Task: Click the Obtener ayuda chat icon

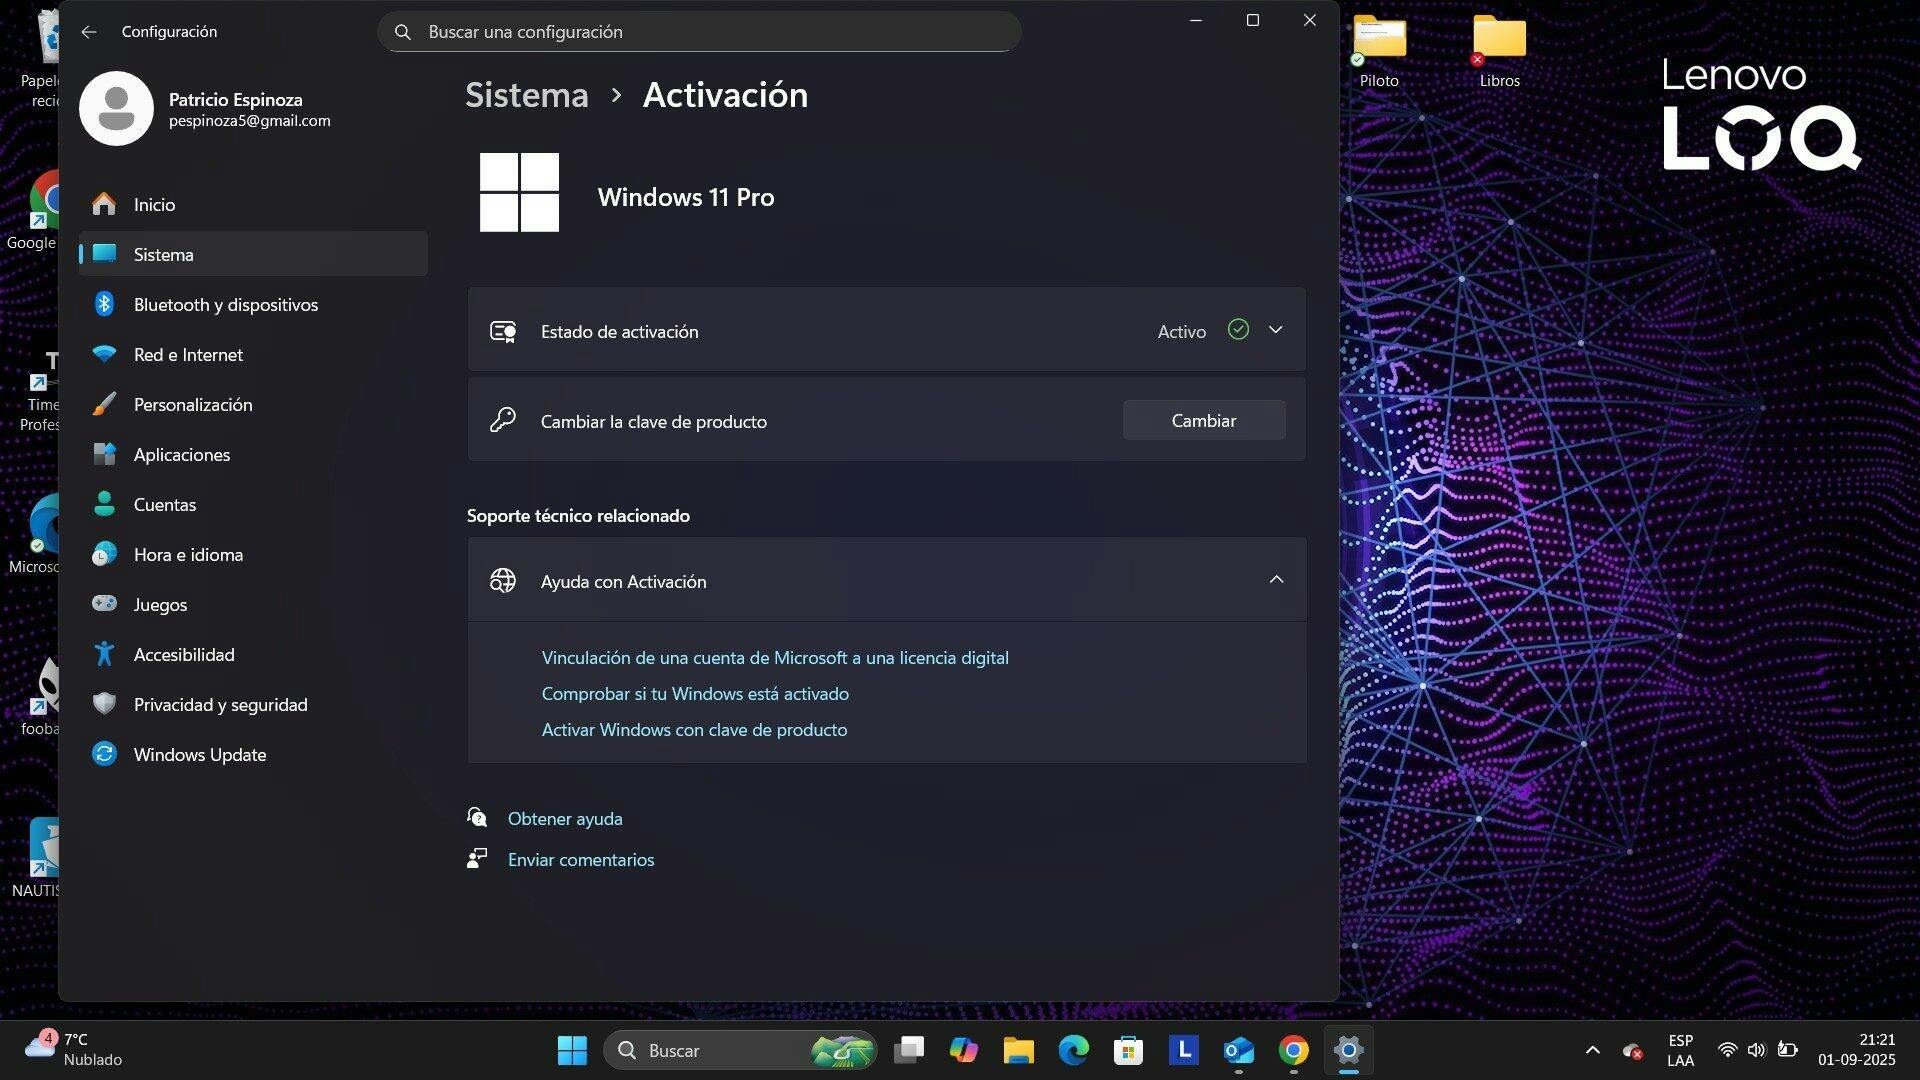Action: 477,817
